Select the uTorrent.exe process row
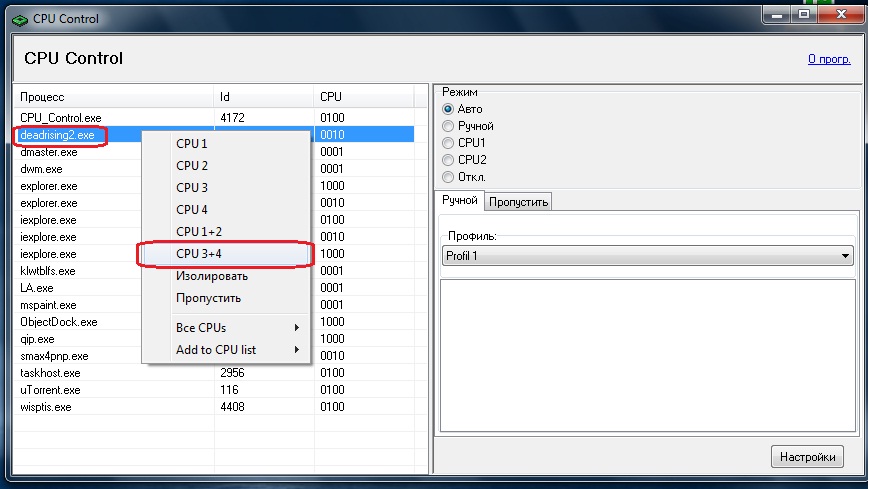Viewport: 870px width, 489px height. point(214,390)
